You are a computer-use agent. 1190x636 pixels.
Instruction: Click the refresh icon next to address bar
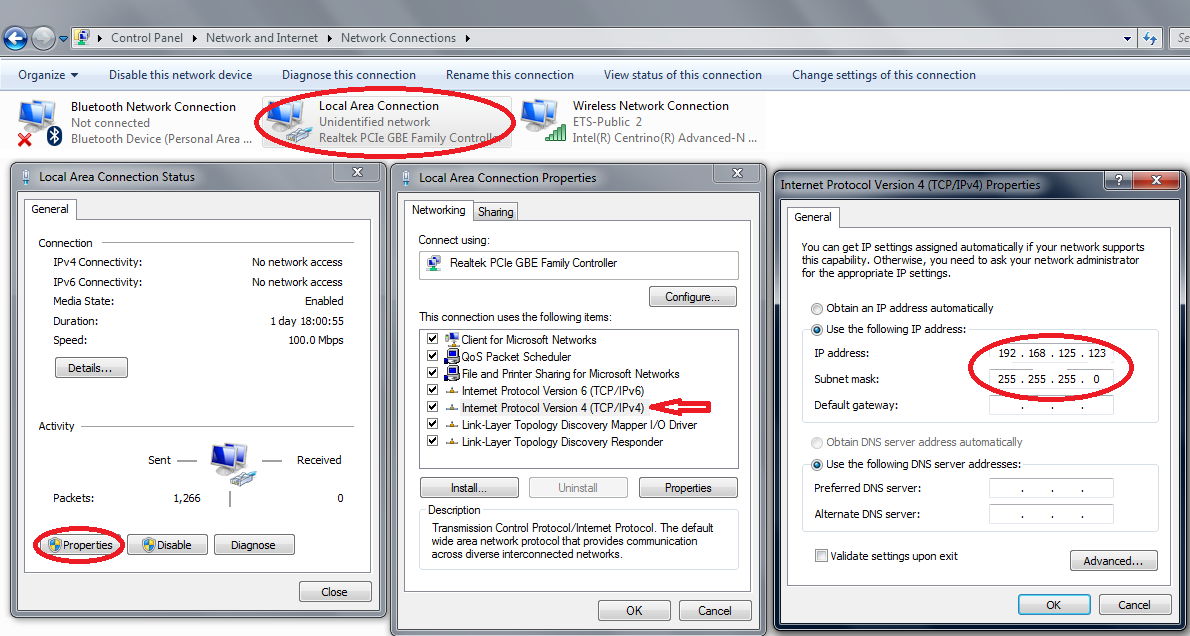(1150, 38)
